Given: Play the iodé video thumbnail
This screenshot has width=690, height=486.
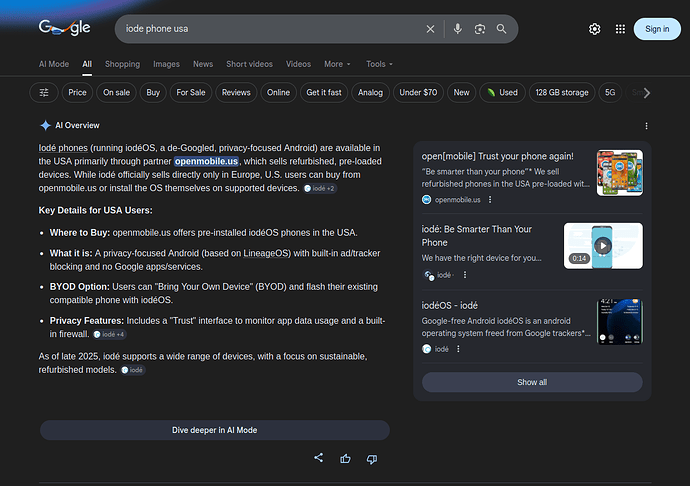Looking at the screenshot, I should click(602, 245).
